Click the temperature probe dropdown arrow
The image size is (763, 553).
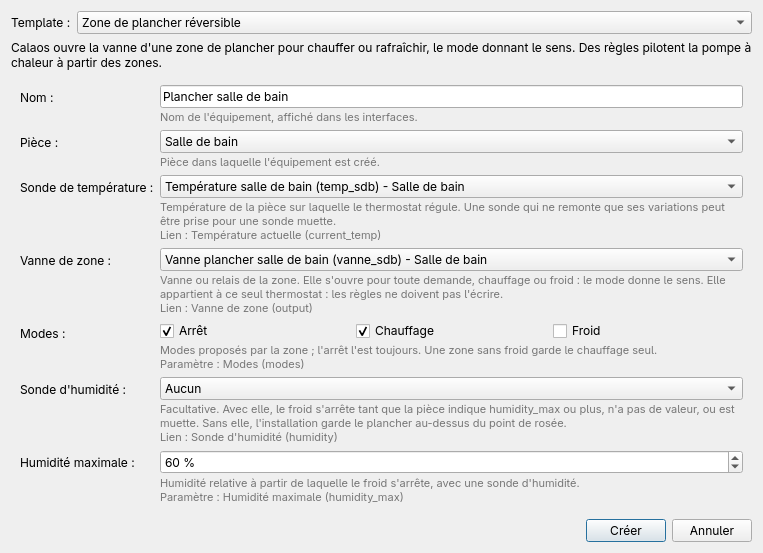point(731,186)
